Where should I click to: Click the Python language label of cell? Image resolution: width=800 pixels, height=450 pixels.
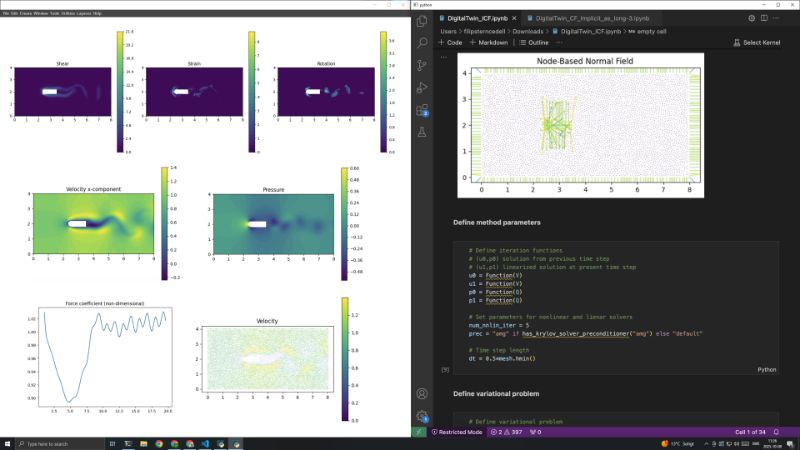(x=766, y=370)
